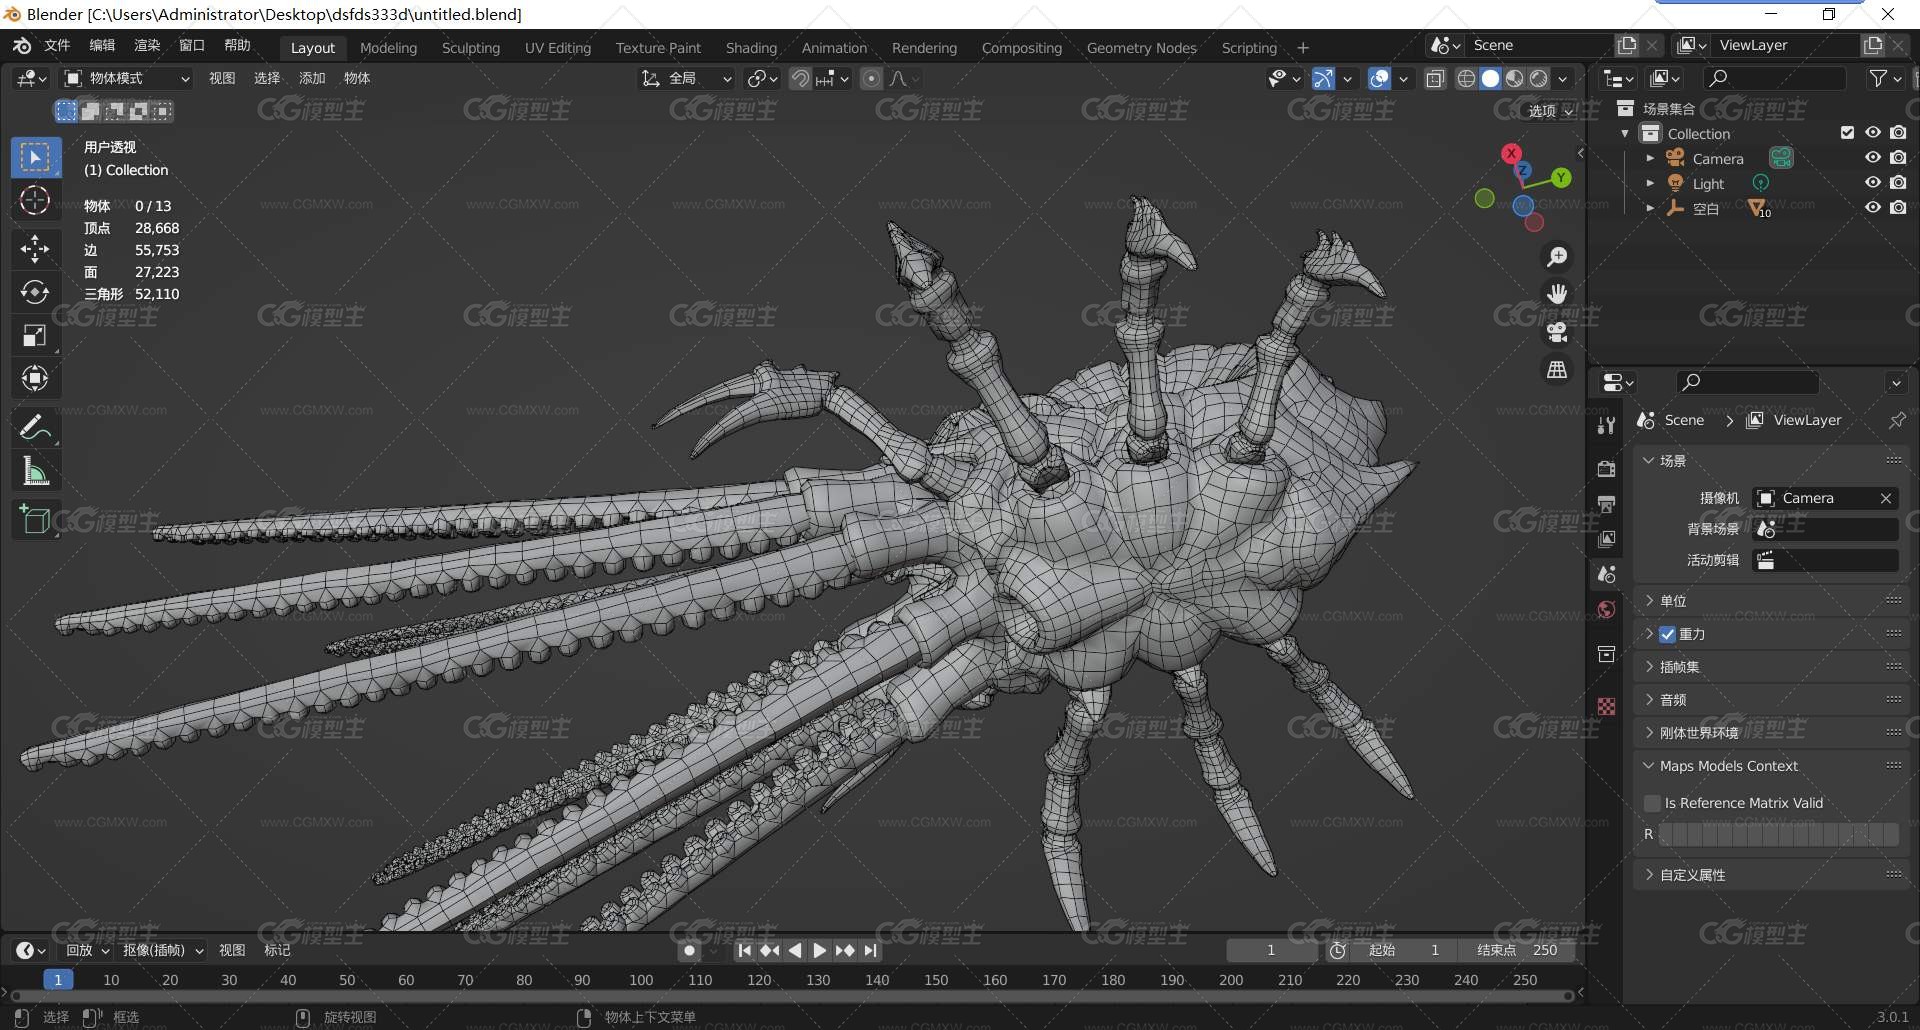The image size is (1920, 1030).
Task: Pick the Scale tool
Action: [35, 335]
